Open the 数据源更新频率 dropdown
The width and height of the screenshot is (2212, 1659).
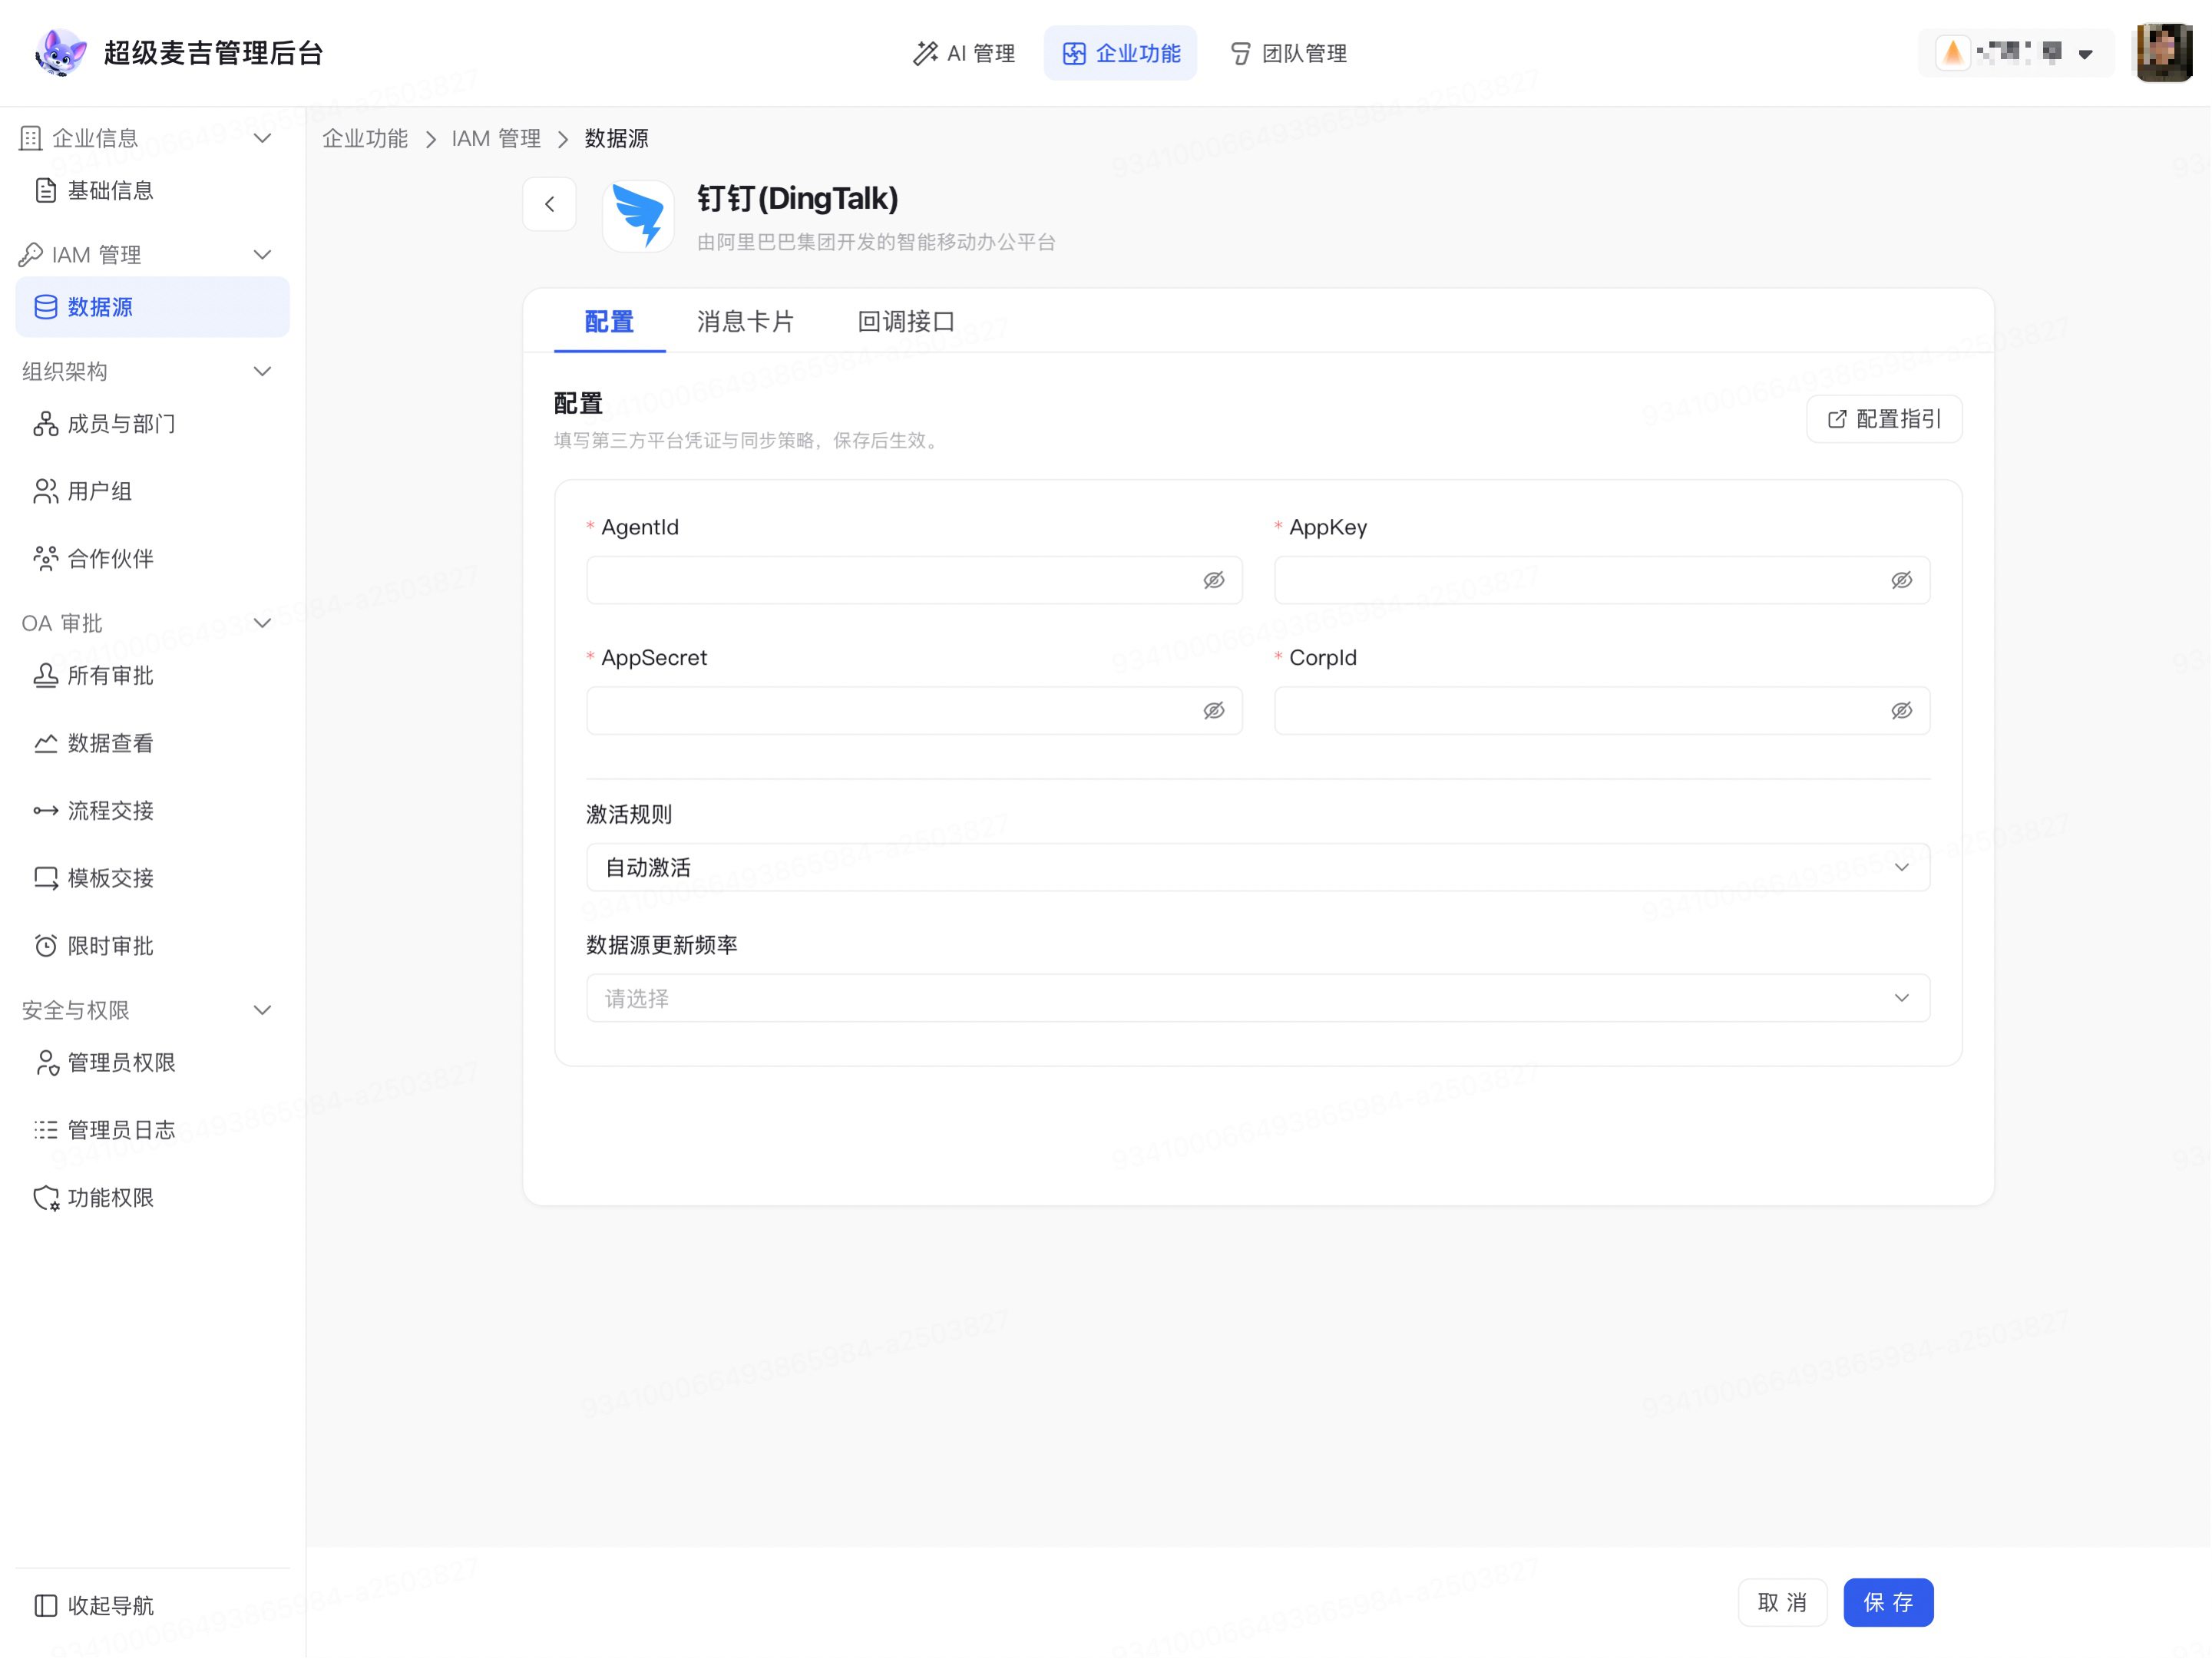[x=1258, y=999]
